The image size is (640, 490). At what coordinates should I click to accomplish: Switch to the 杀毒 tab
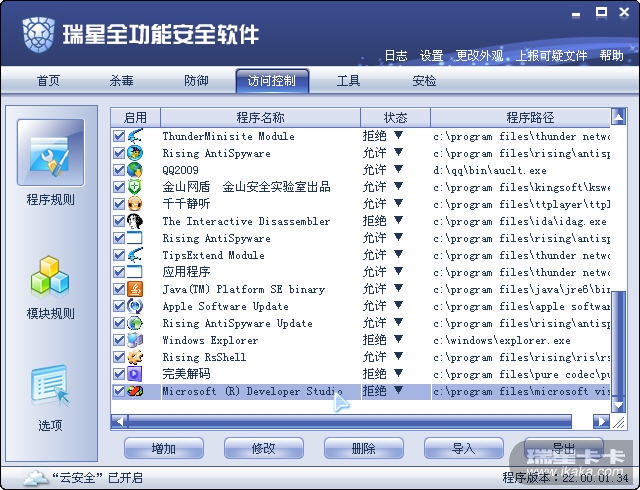tap(121, 80)
